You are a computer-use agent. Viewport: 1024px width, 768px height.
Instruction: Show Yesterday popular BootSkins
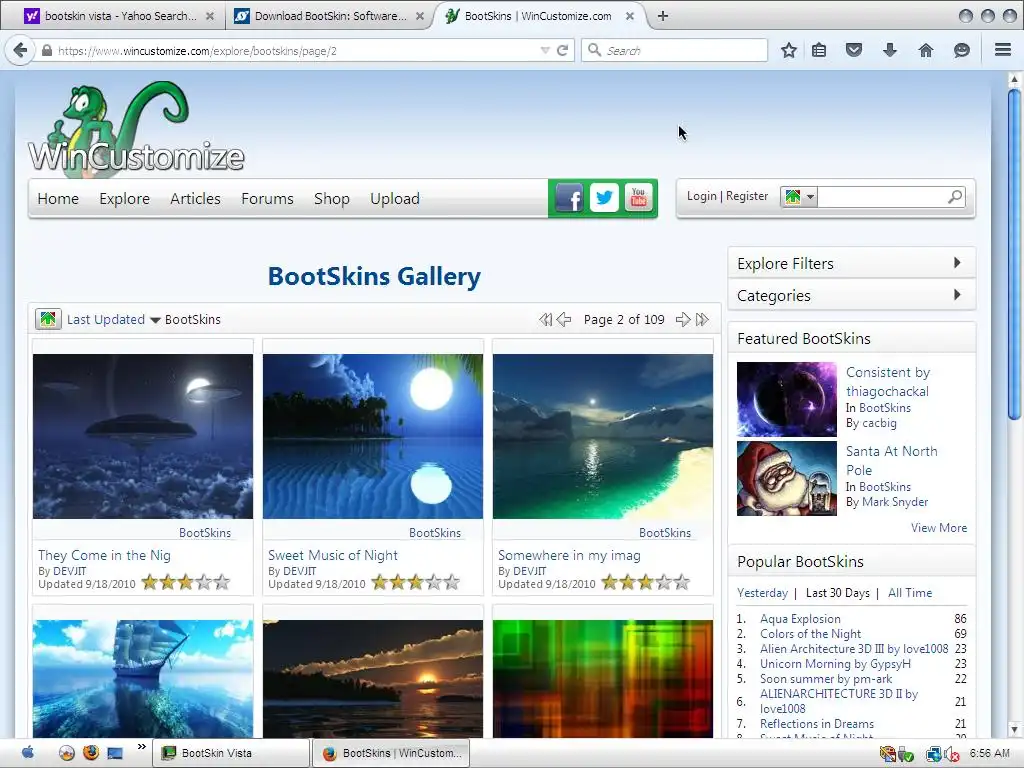tap(762, 593)
